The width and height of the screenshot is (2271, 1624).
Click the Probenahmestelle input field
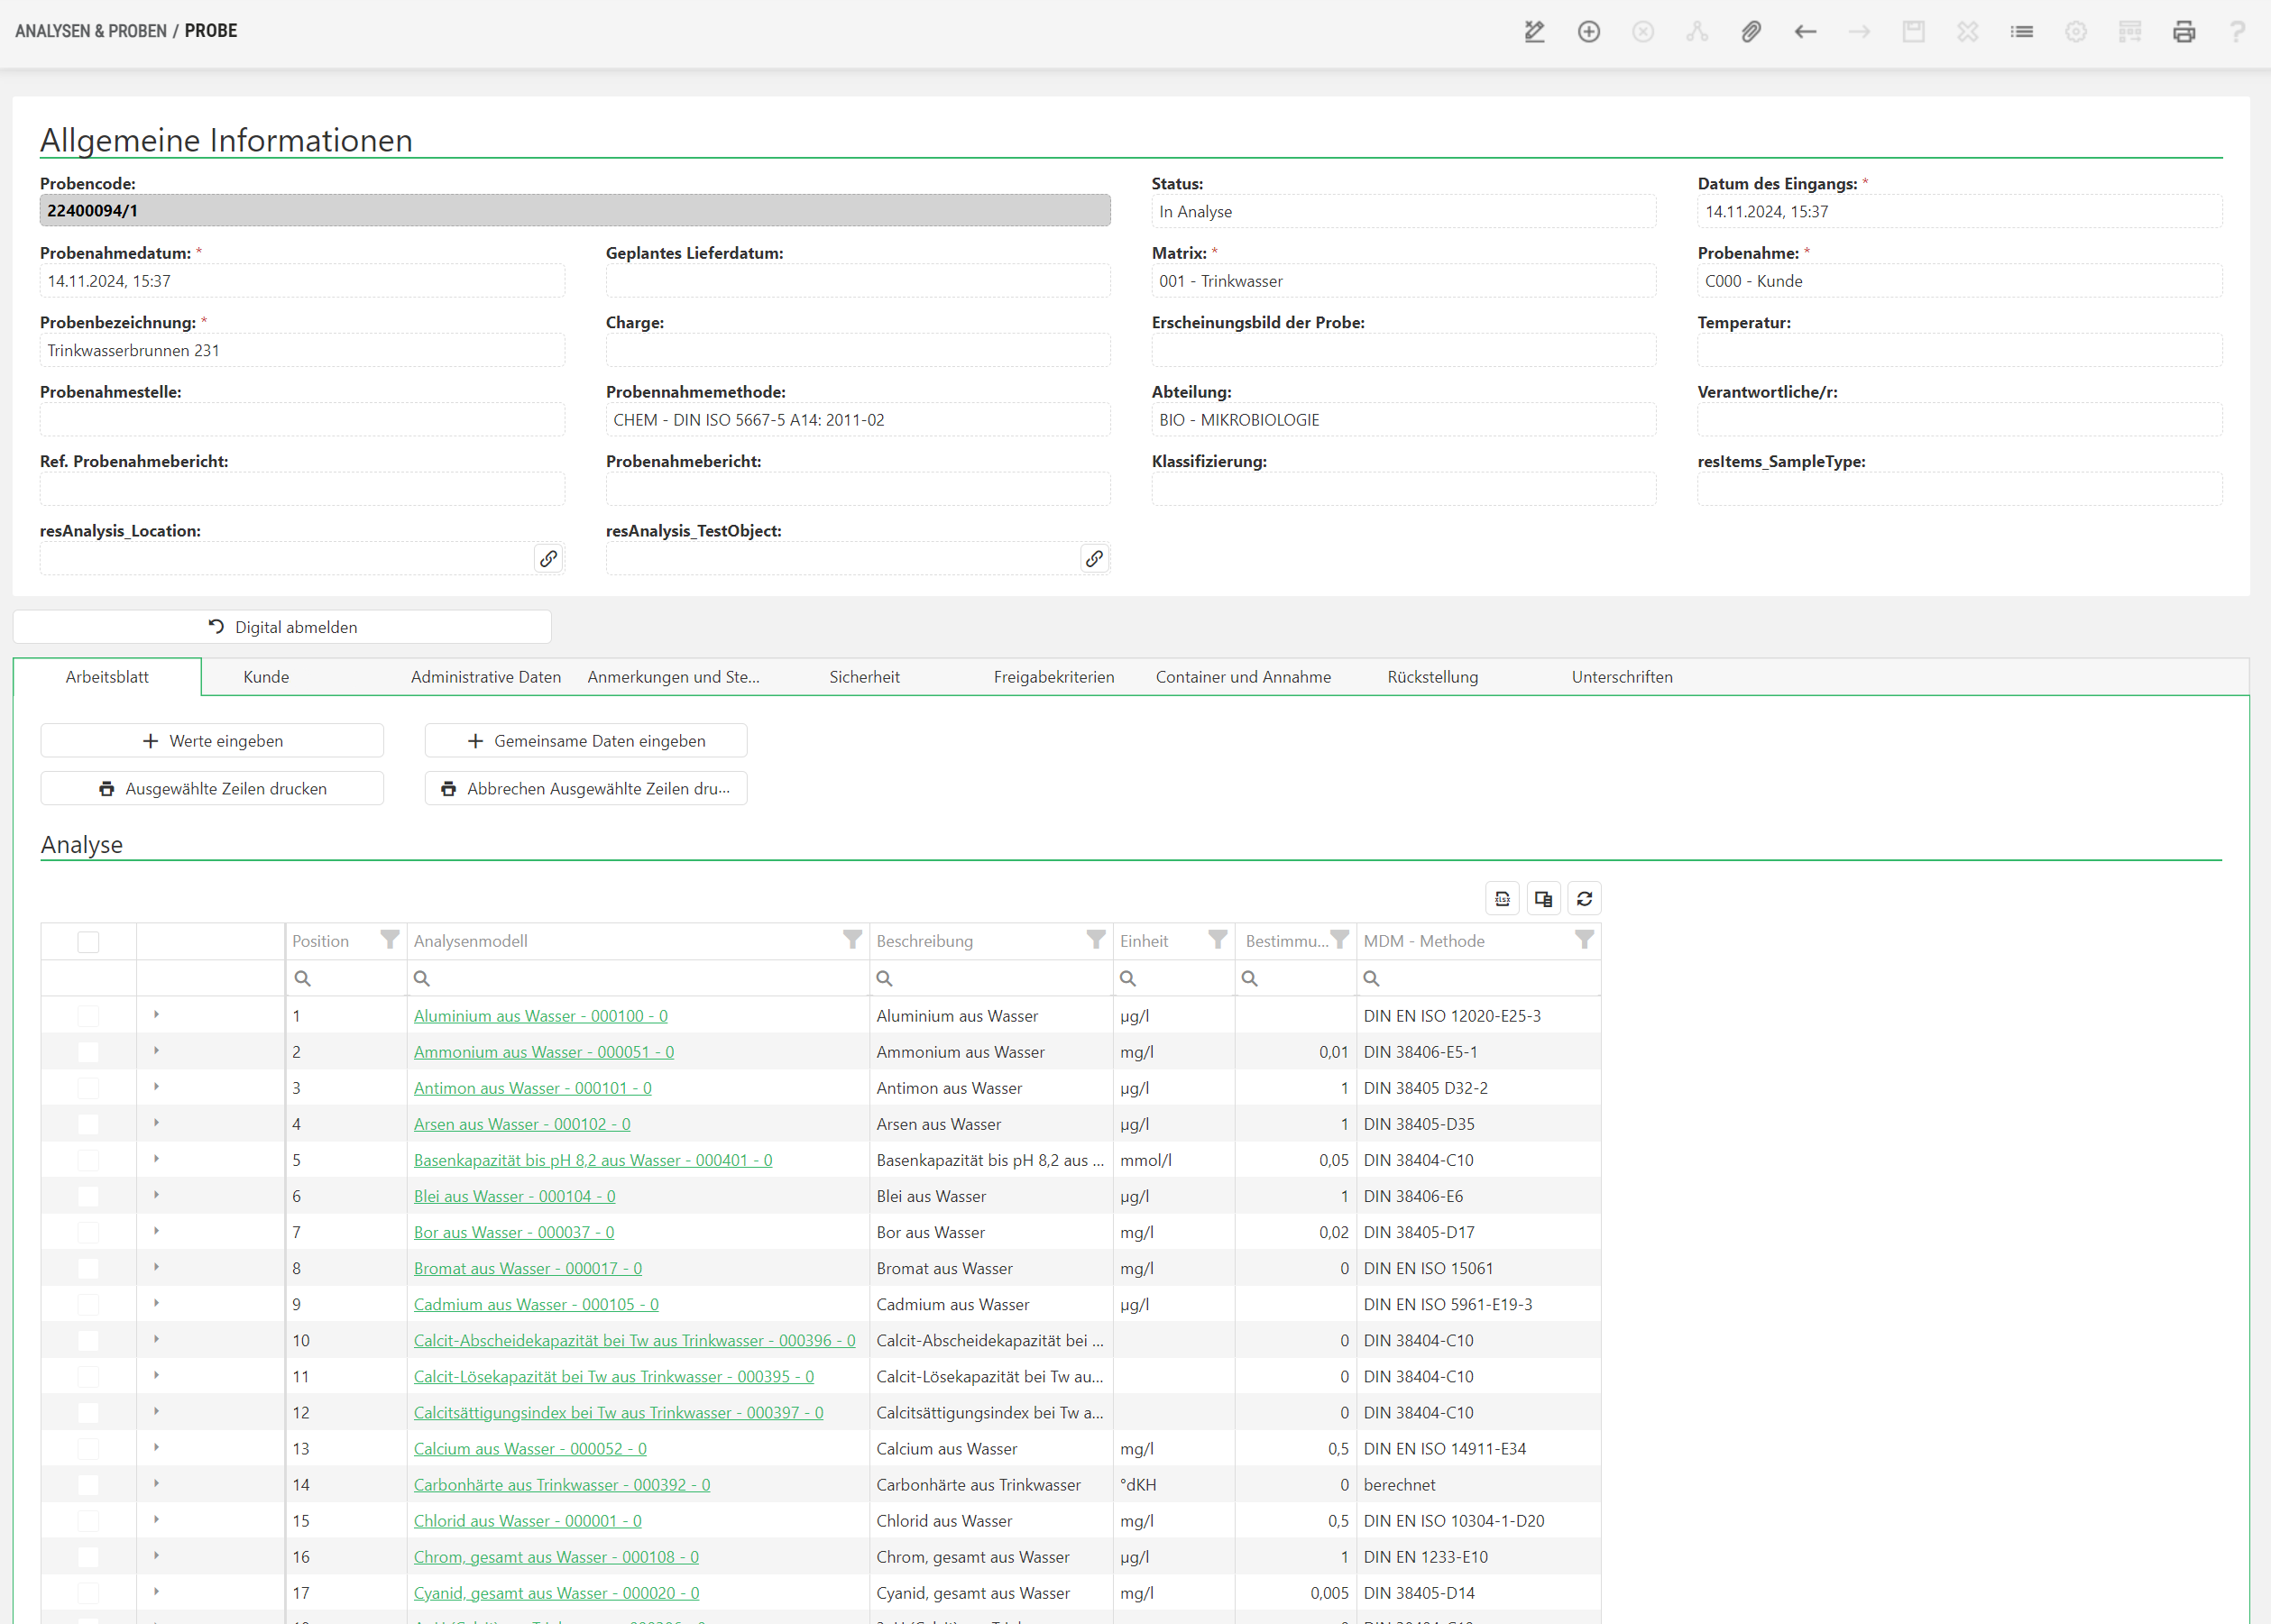(302, 420)
